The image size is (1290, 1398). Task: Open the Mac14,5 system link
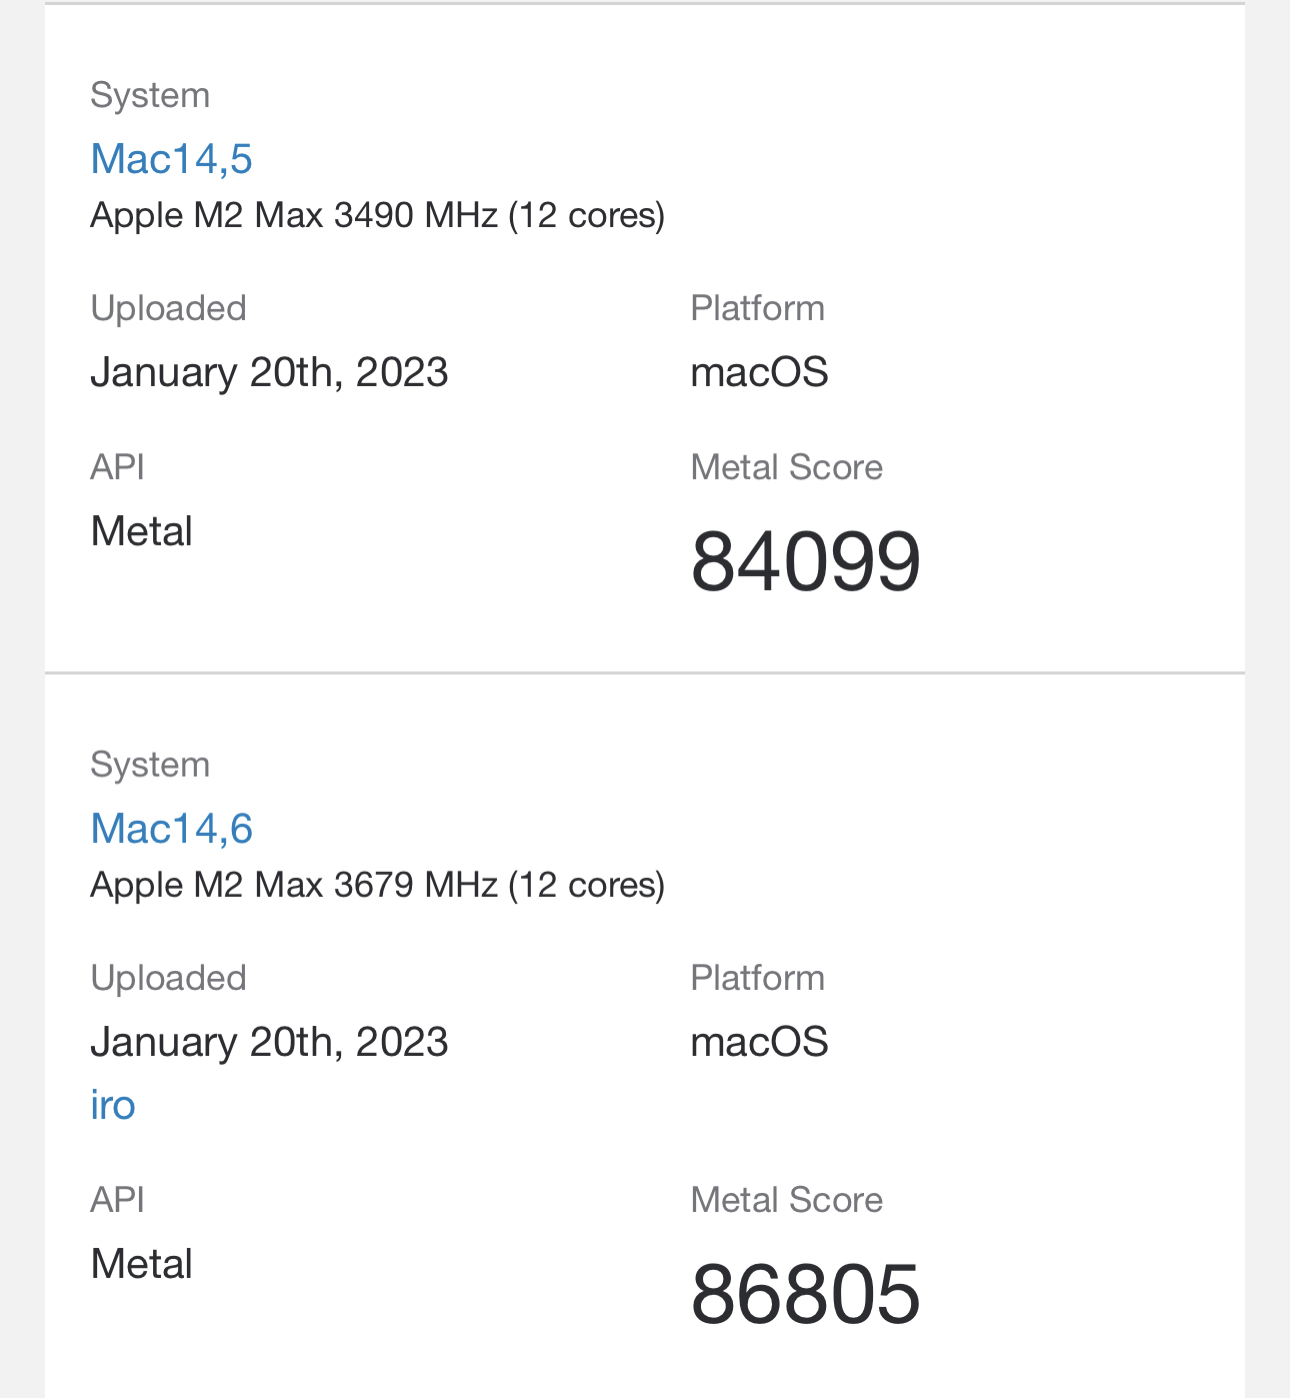[171, 159]
